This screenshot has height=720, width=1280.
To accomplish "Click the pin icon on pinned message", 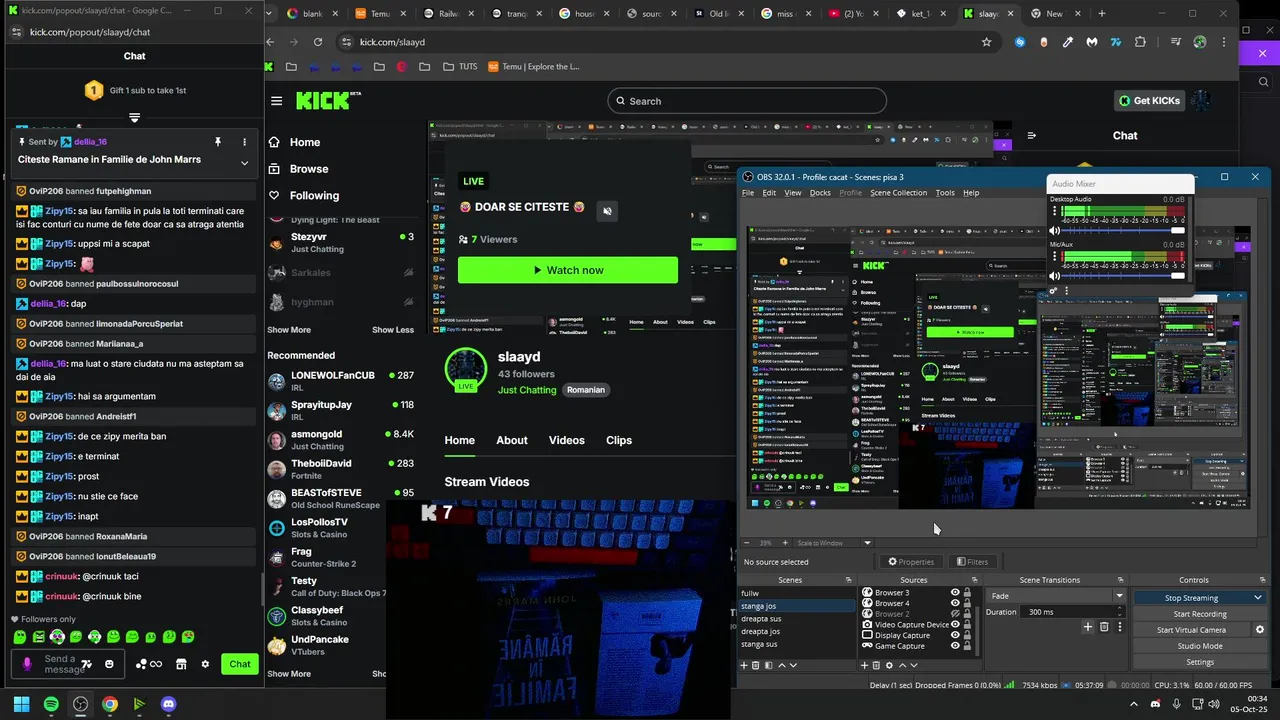I will (217, 142).
